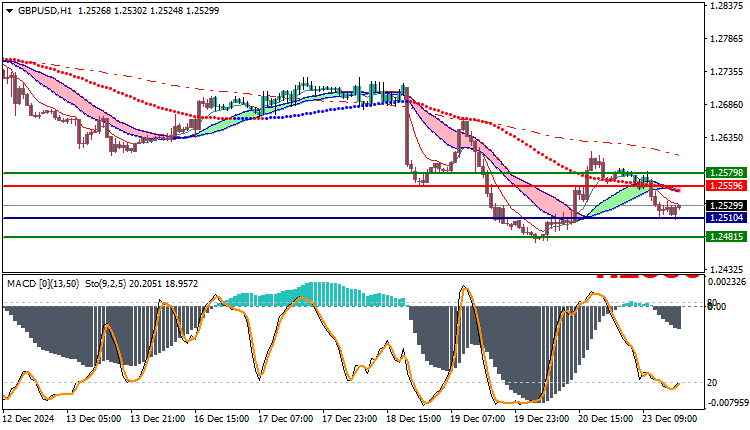This screenshot has height=430, width=750.
Task: Click the -0.007959 indicator scale value
Action: tap(727, 403)
